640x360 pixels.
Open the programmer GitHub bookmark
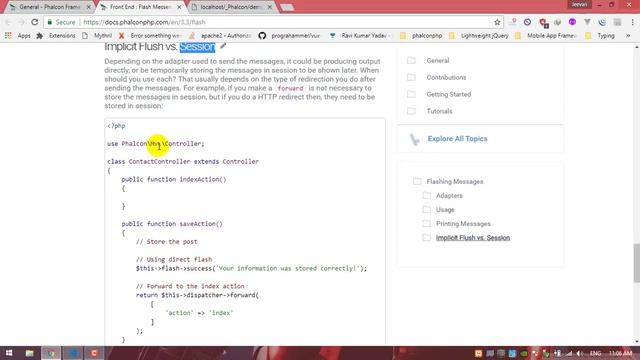point(289,36)
